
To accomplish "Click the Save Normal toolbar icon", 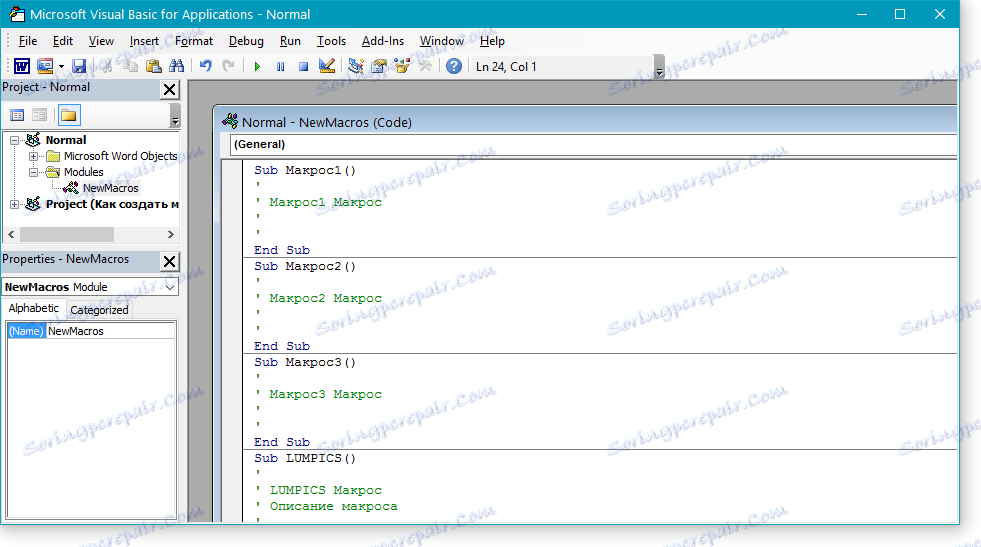I will click(x=79, y=67).
